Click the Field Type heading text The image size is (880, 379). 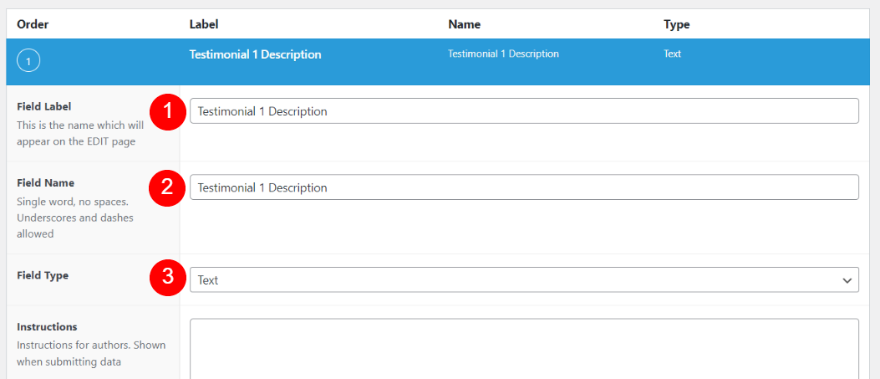43,276
